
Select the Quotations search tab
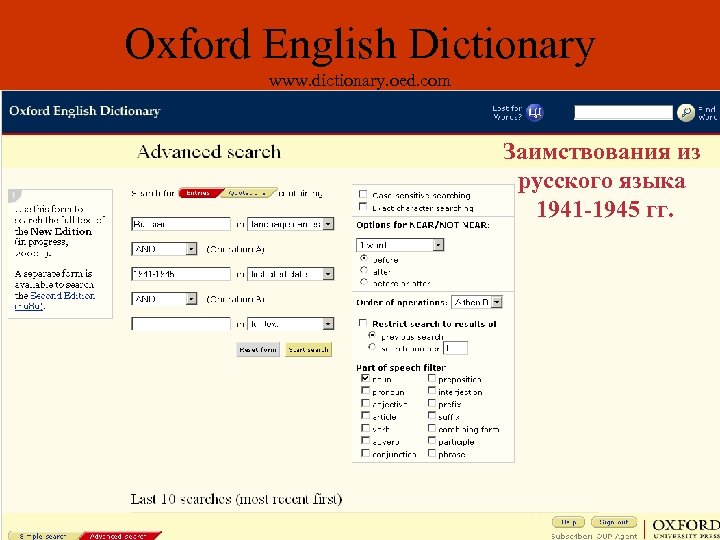pos(248,193)
